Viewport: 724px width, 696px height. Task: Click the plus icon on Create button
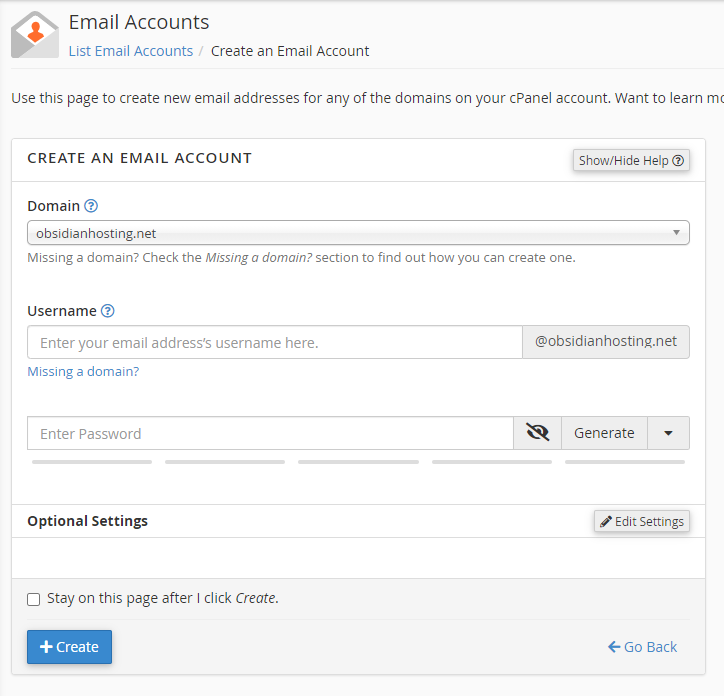point(46,647)
